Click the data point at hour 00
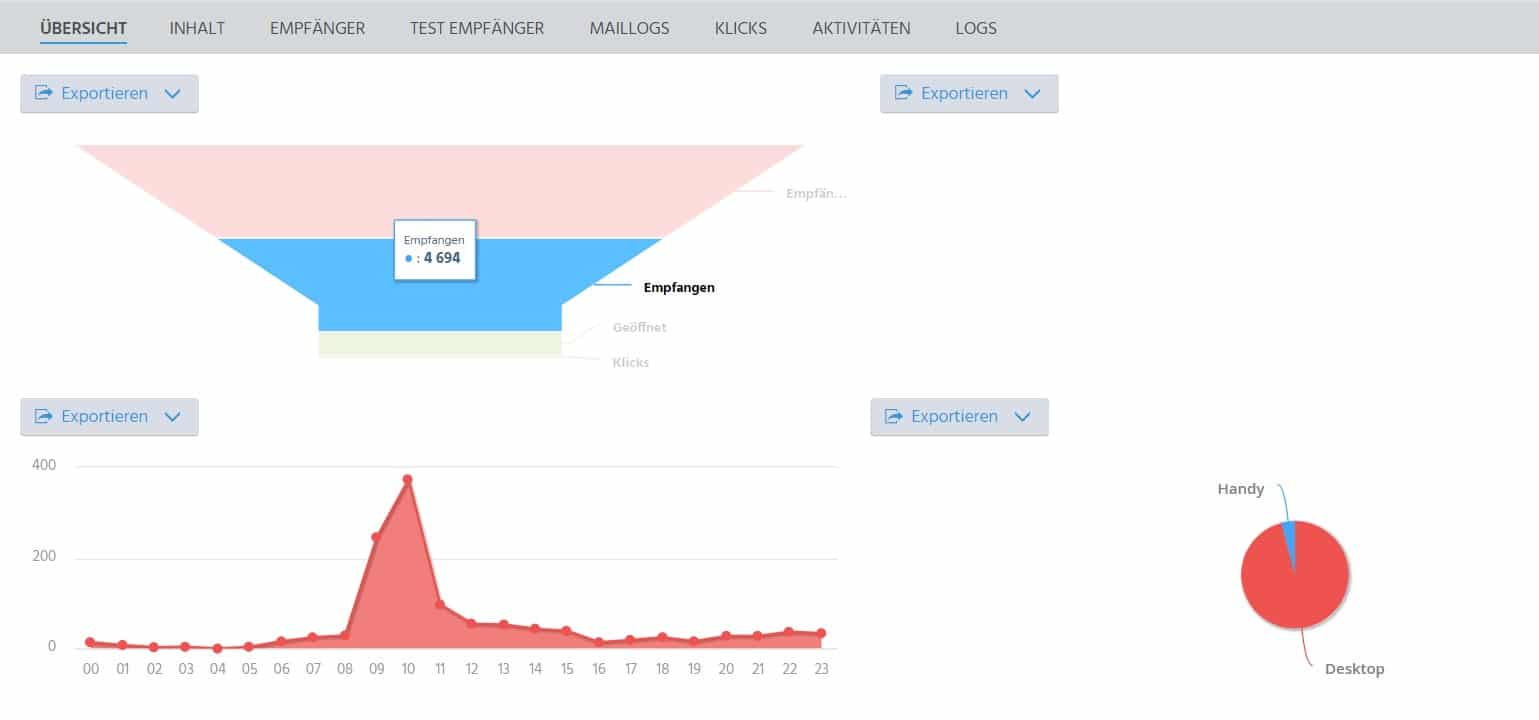The image size is (1539, 720). (90, 642)
